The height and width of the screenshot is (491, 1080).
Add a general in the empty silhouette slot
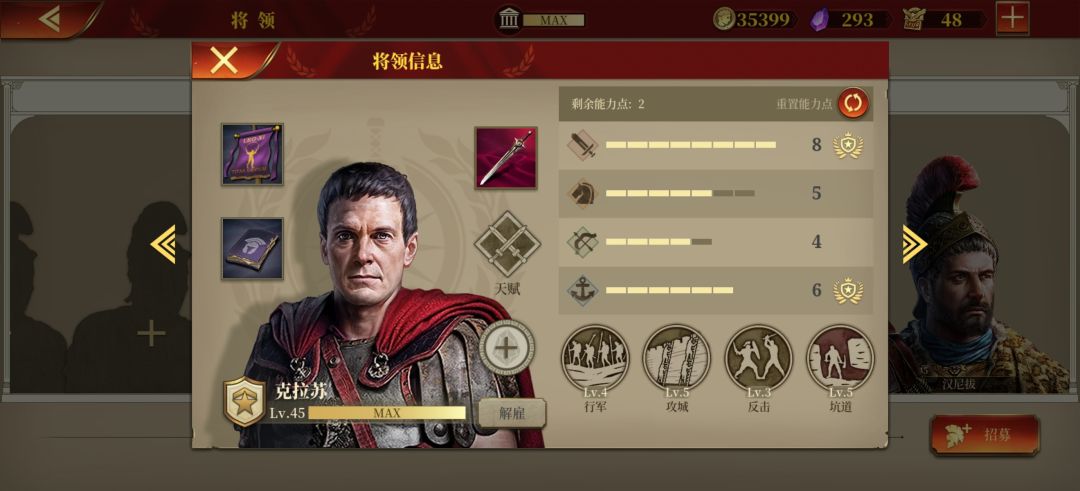(x=151, y=334)
